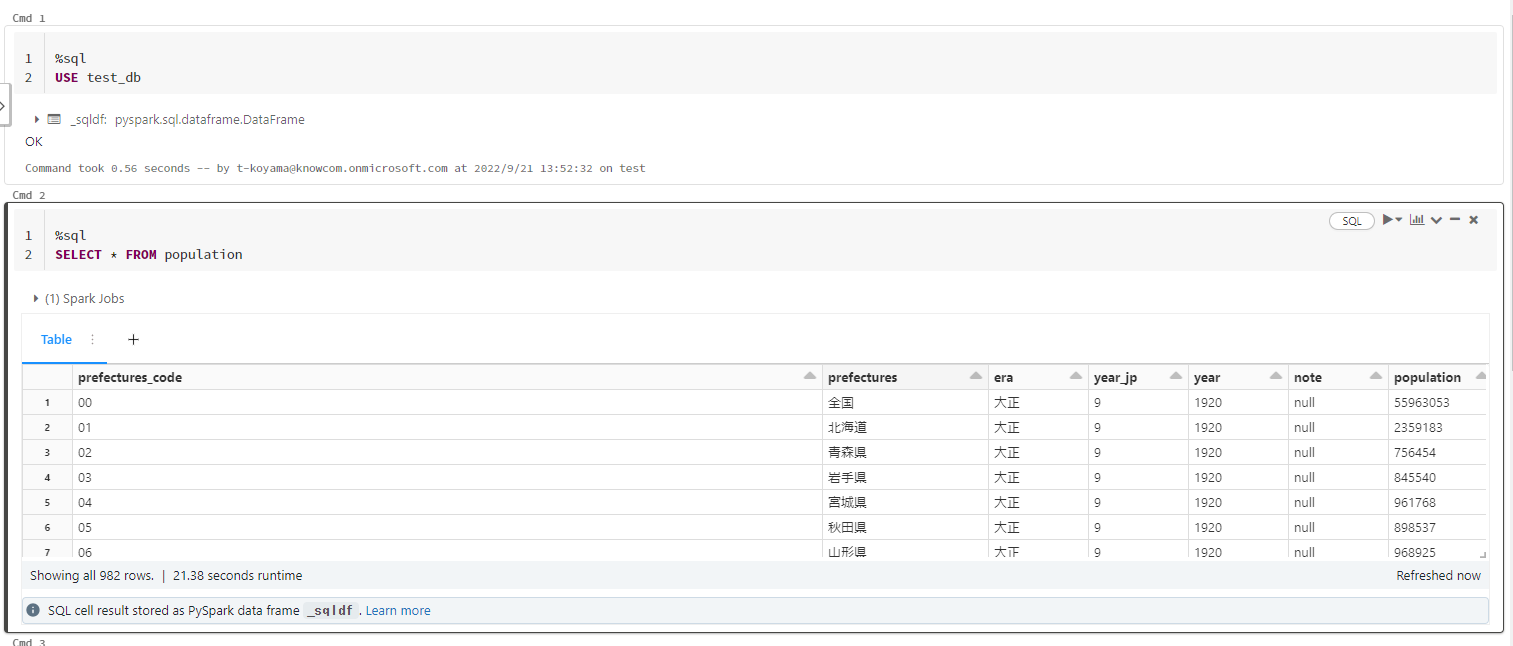
Task: Open the visualization chart icon in Cmd 2
Action: pos(1417,220)
